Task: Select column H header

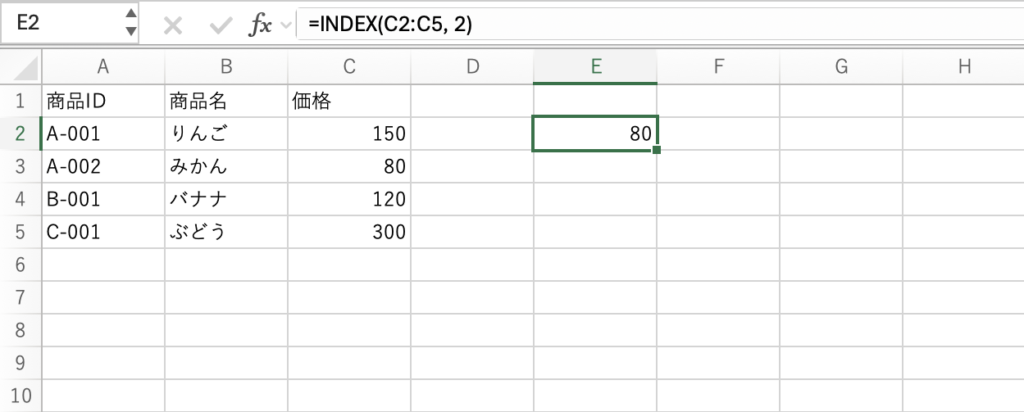Action: tap(963, 67)
